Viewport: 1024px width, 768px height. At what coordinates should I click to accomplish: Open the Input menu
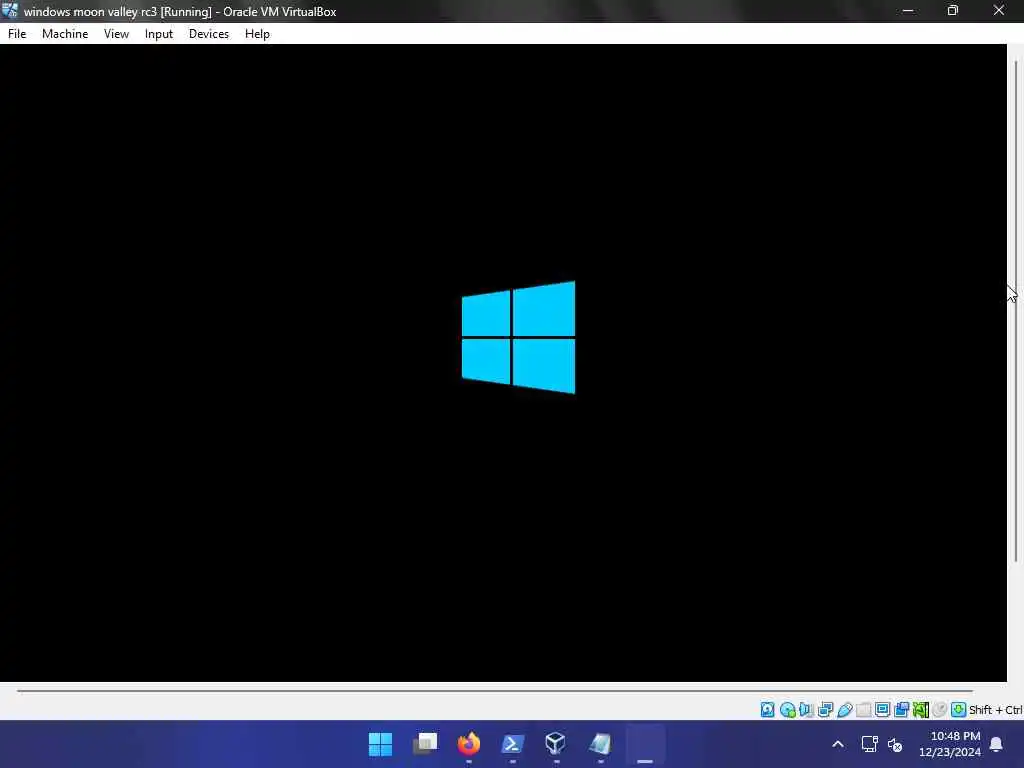(159, 34)
